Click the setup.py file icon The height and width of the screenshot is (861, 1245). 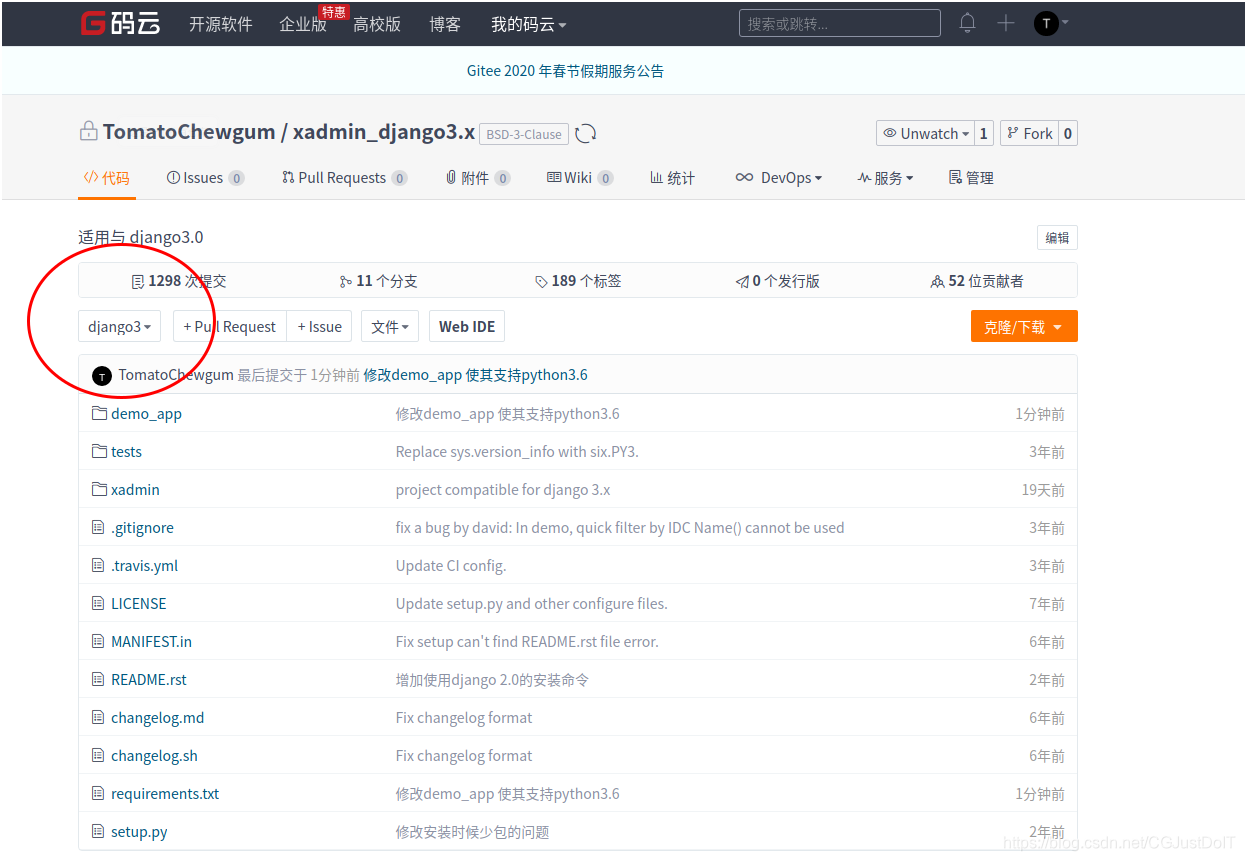[x=98, y=831]
